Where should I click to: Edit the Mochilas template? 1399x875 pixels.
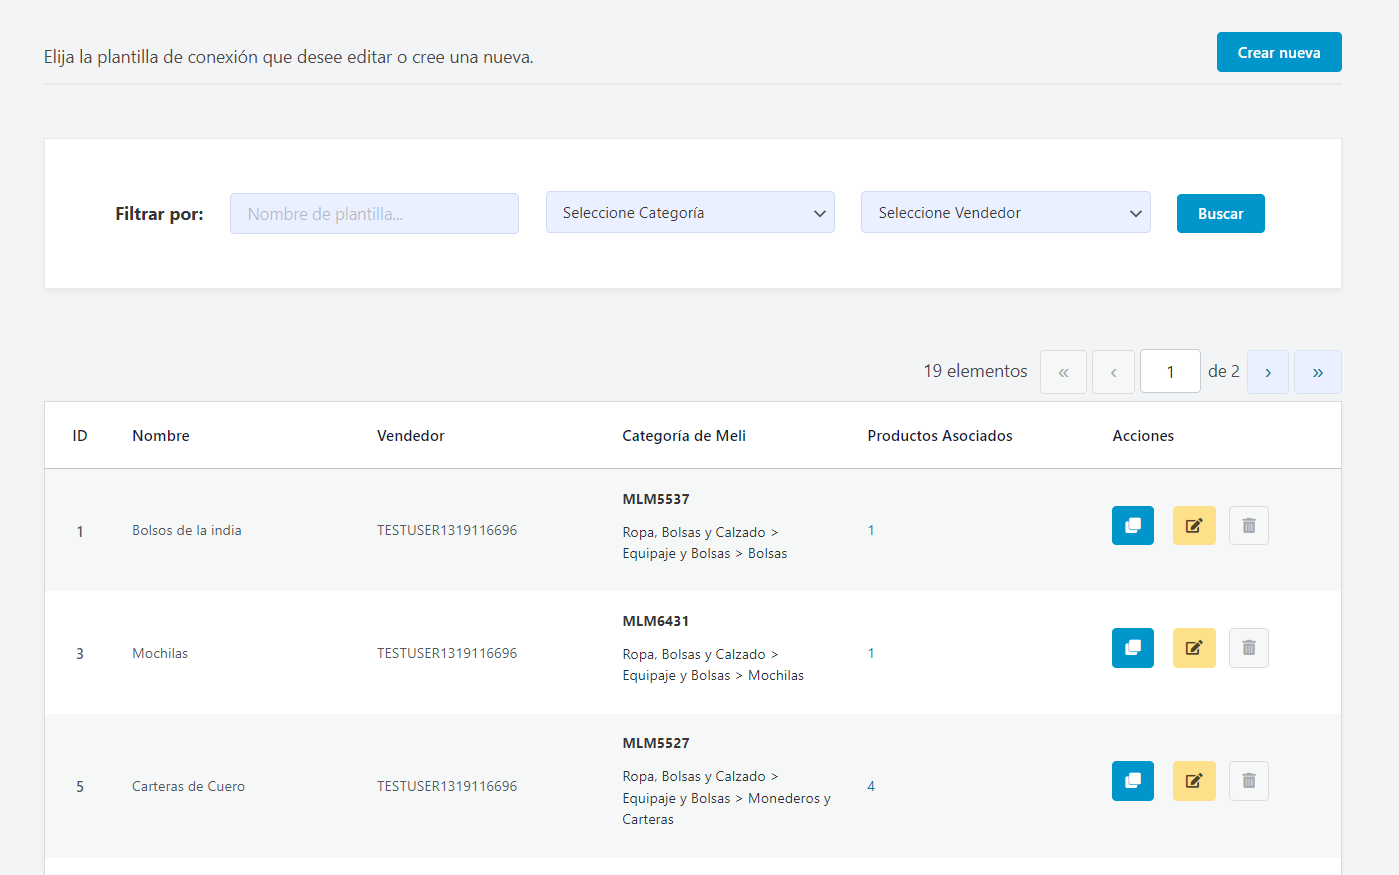[x=1193, y=648]
